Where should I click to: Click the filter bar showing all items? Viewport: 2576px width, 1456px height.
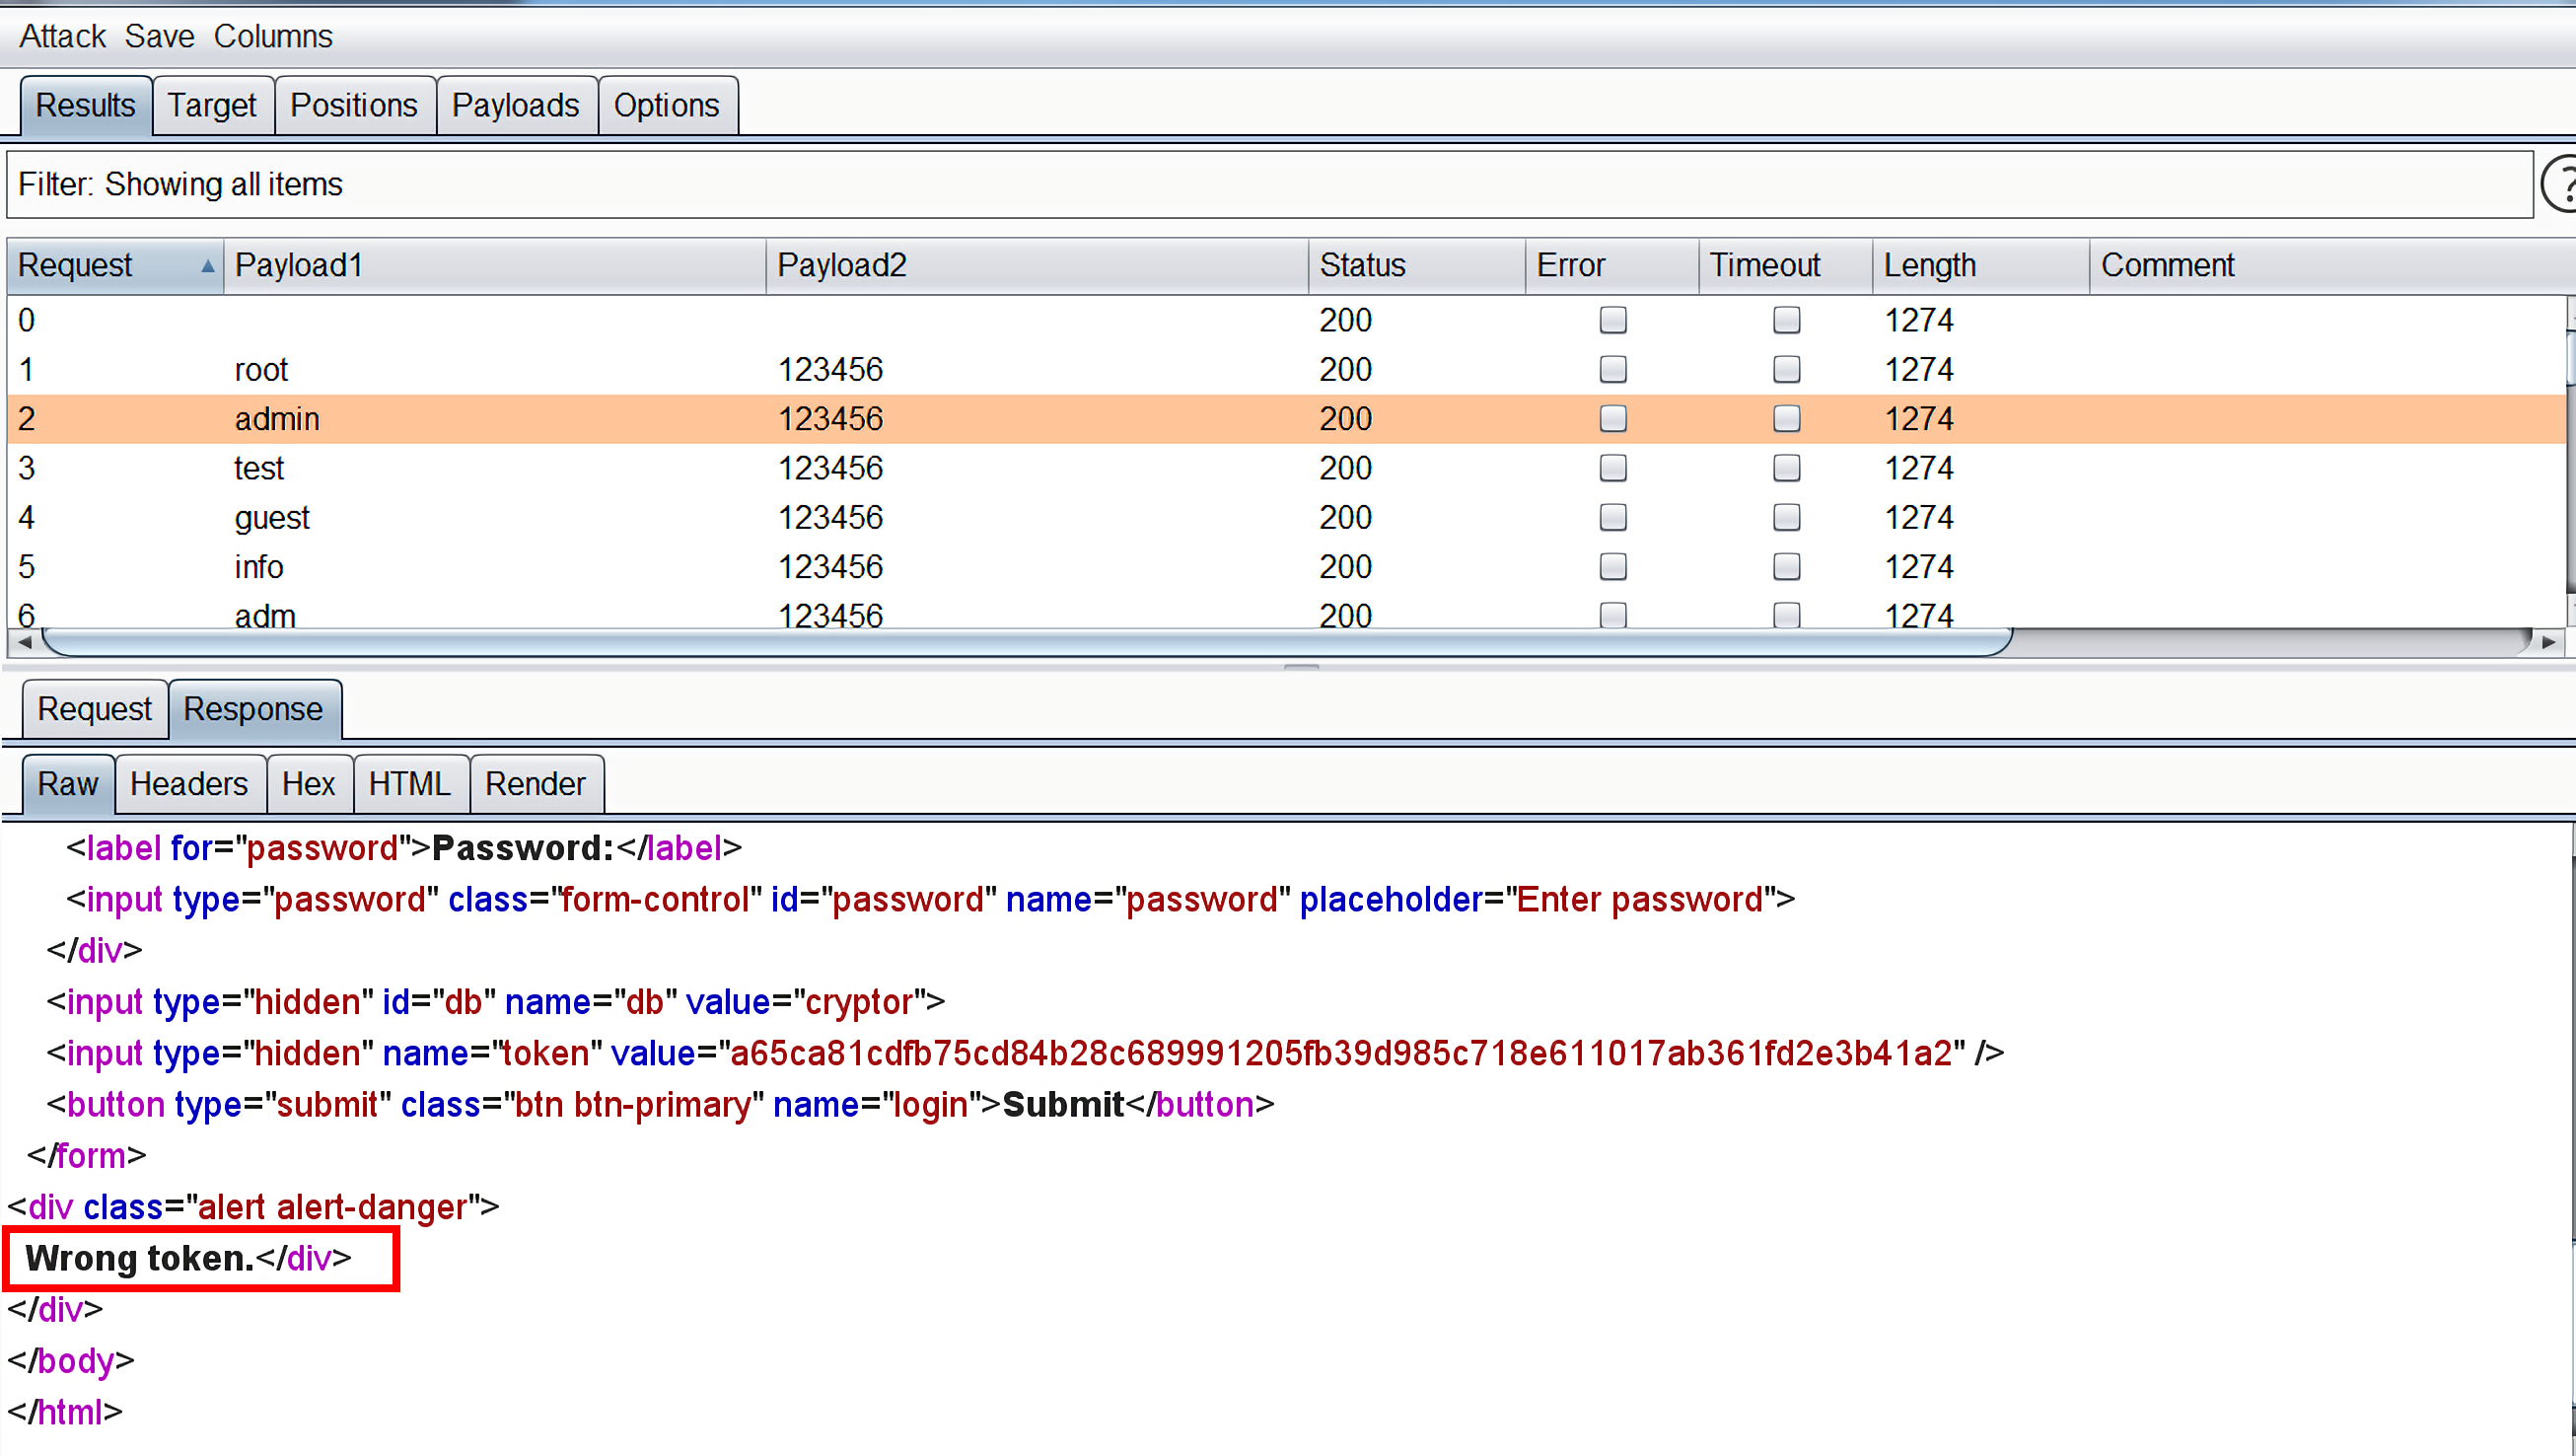(x=1269, y=184)
